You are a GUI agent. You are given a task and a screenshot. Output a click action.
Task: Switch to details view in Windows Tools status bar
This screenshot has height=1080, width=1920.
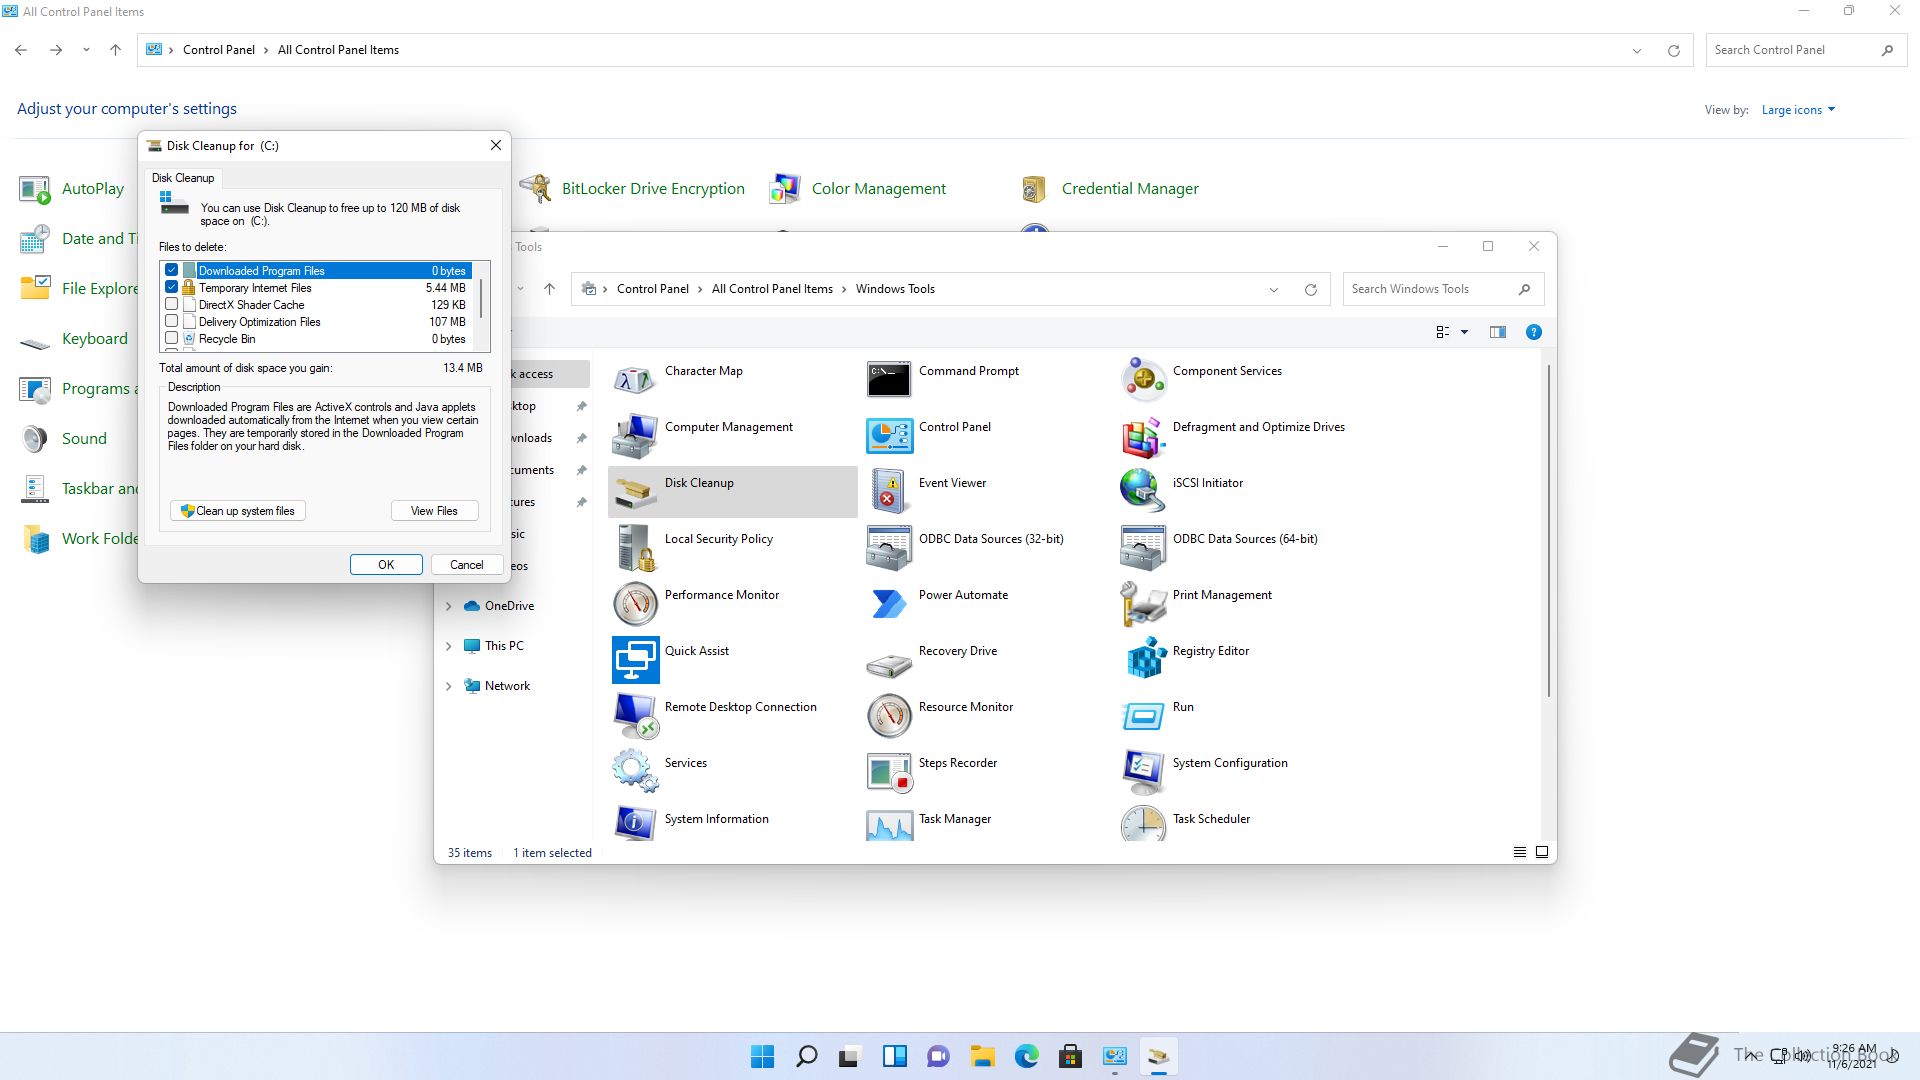coord(1519,852)
